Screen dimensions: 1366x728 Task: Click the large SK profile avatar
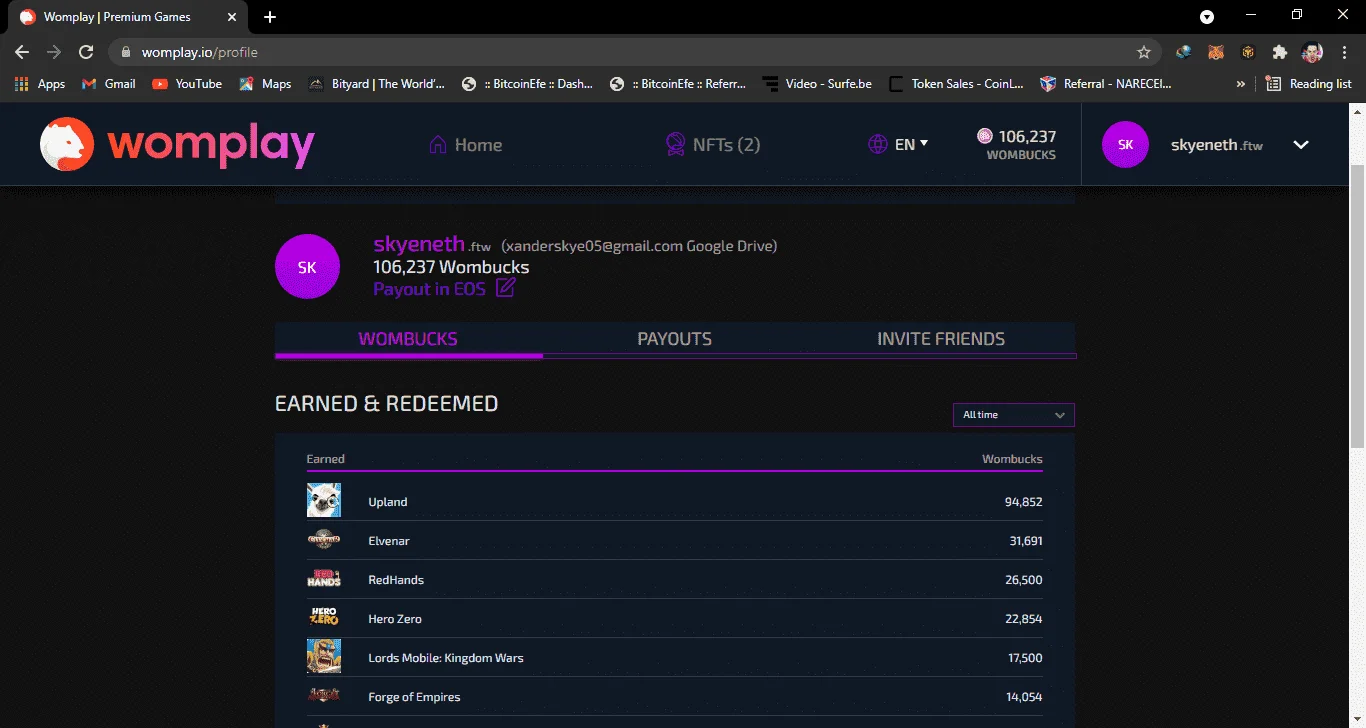pyautogui.click(x=307, y=267)
